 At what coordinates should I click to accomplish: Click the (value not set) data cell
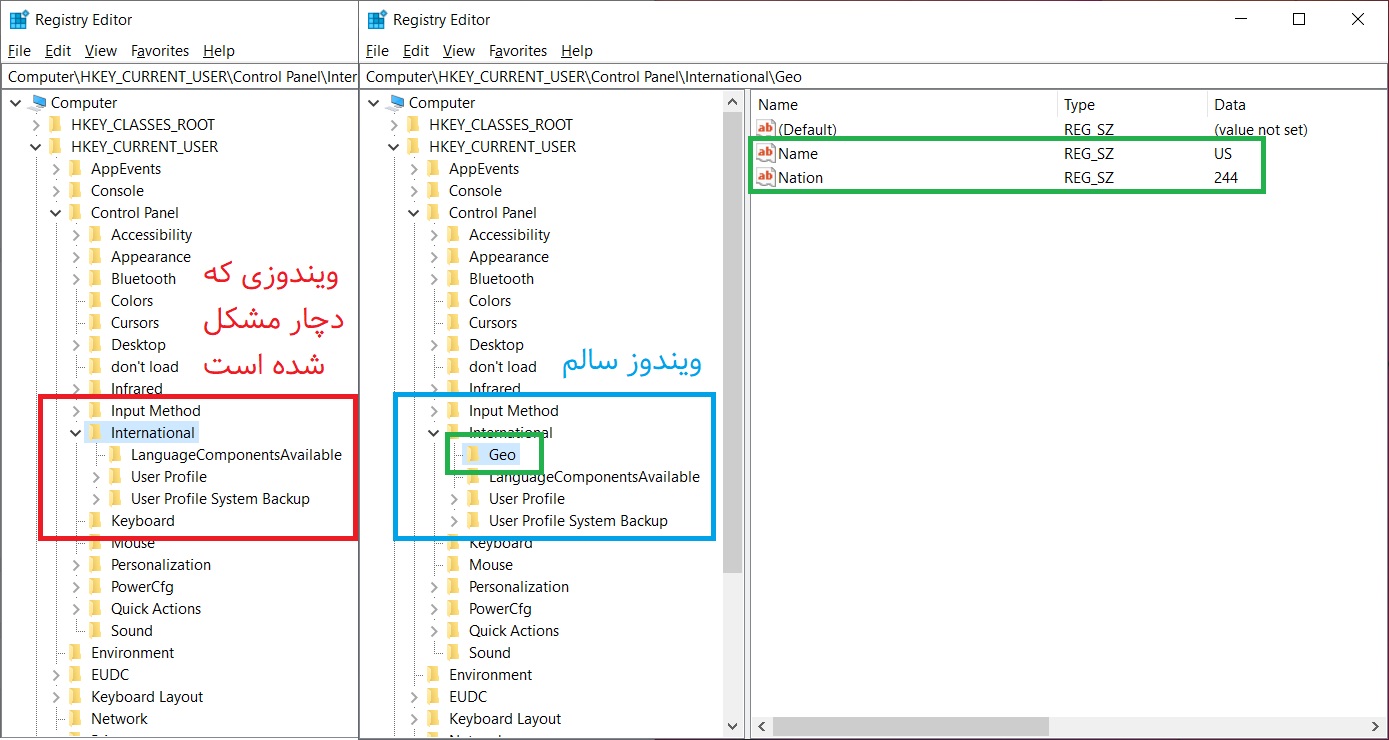tap(1260, 129)
